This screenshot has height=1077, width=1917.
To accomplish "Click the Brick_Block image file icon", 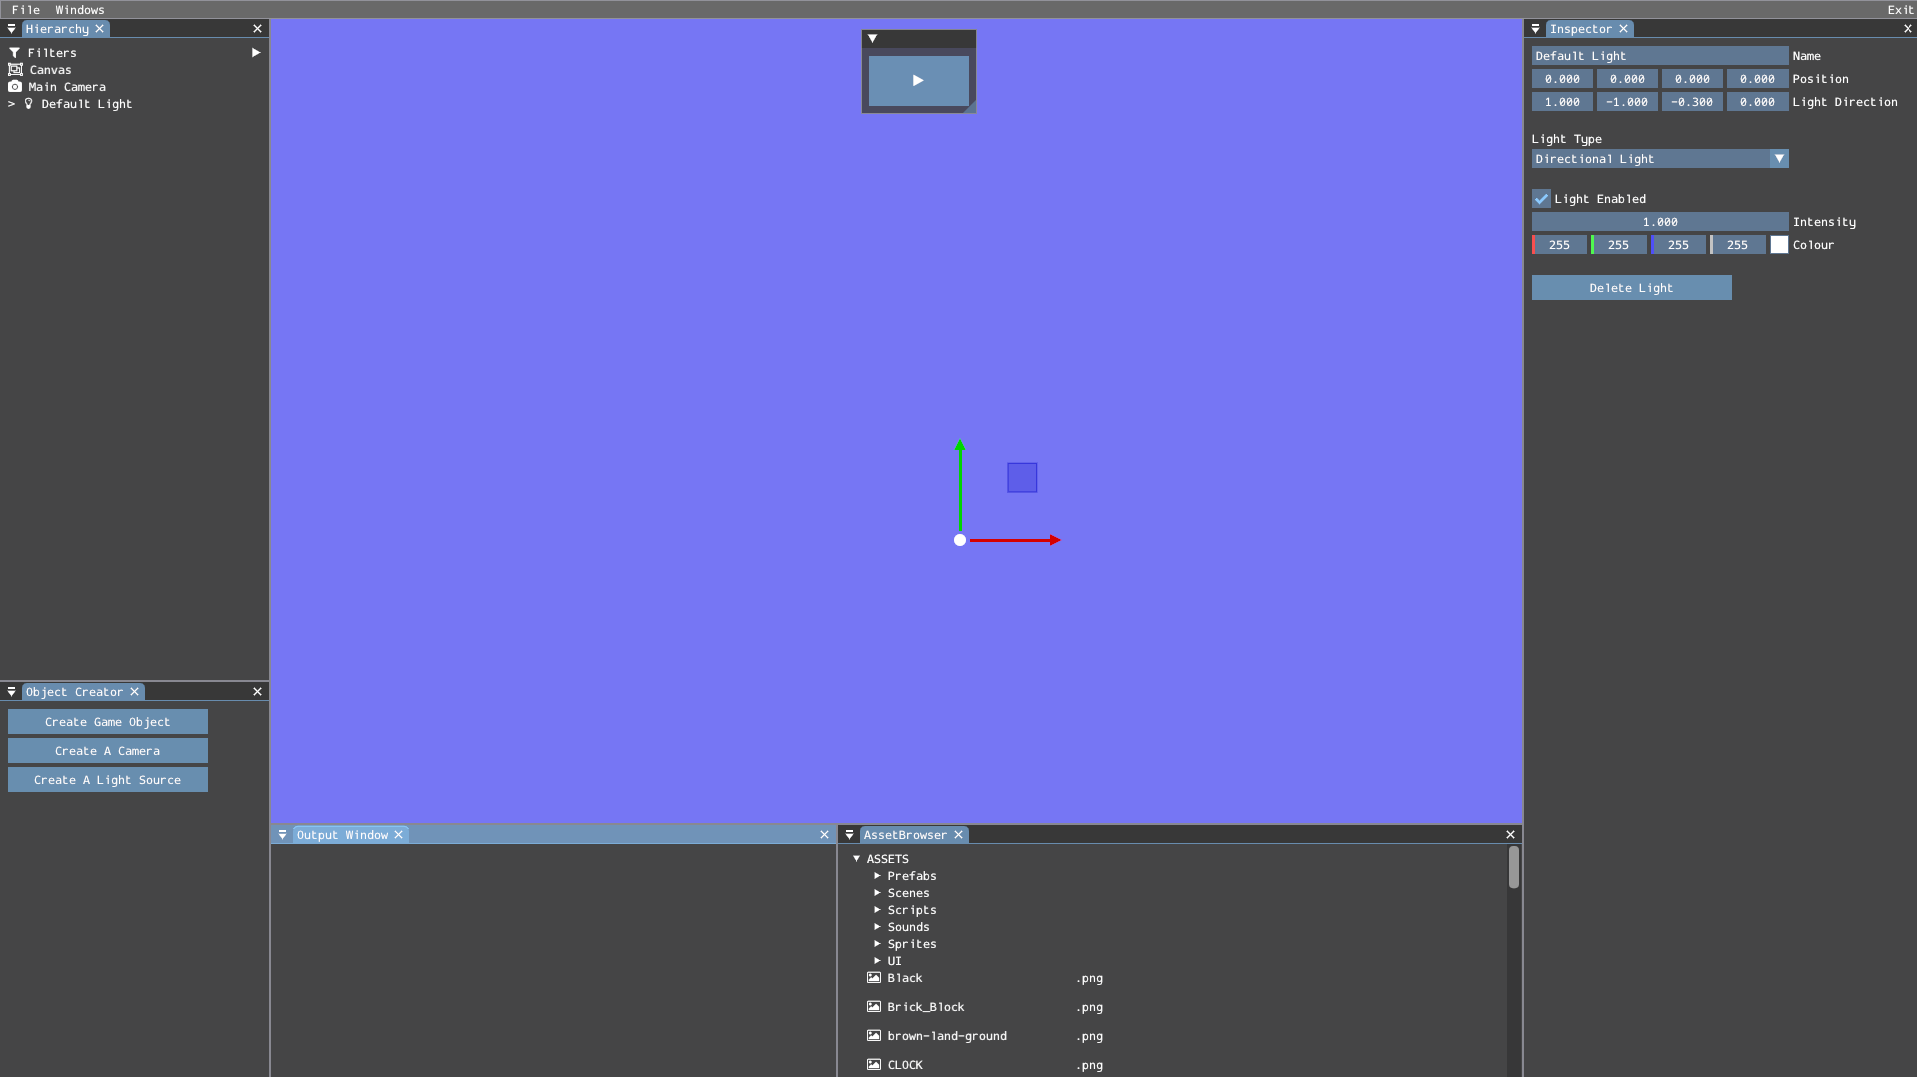I will [x=874, y=1006].
